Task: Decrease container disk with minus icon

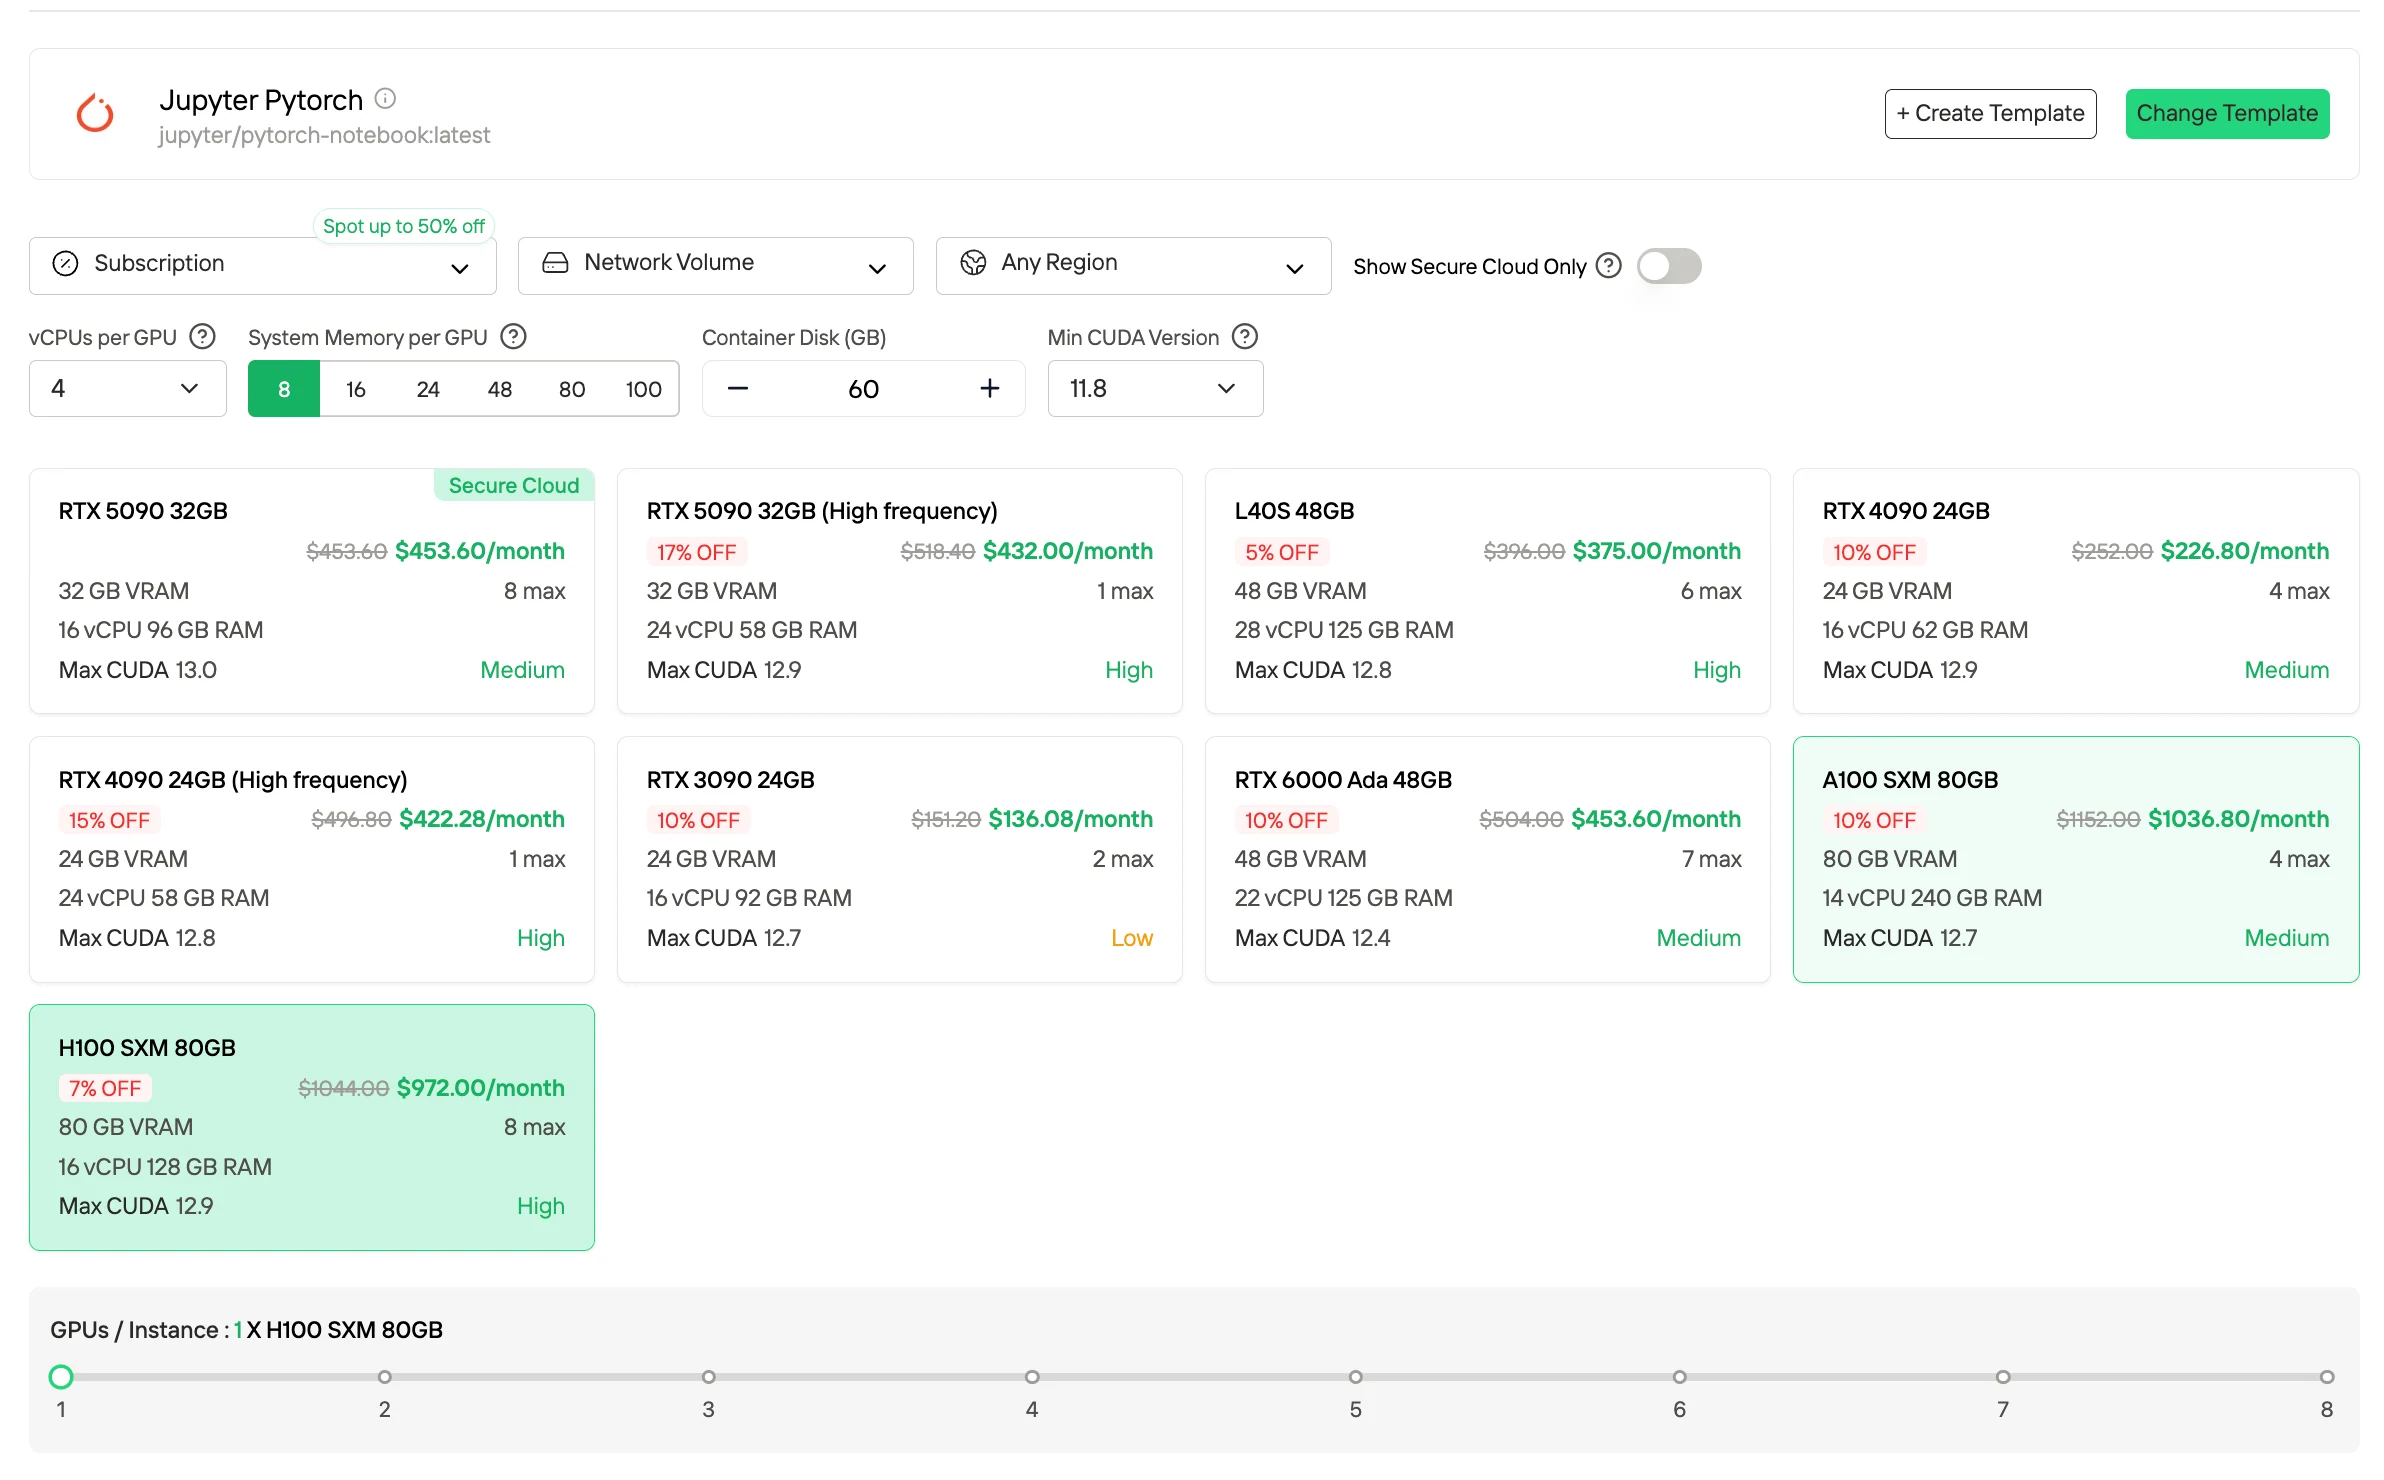Action: [738, 389]
